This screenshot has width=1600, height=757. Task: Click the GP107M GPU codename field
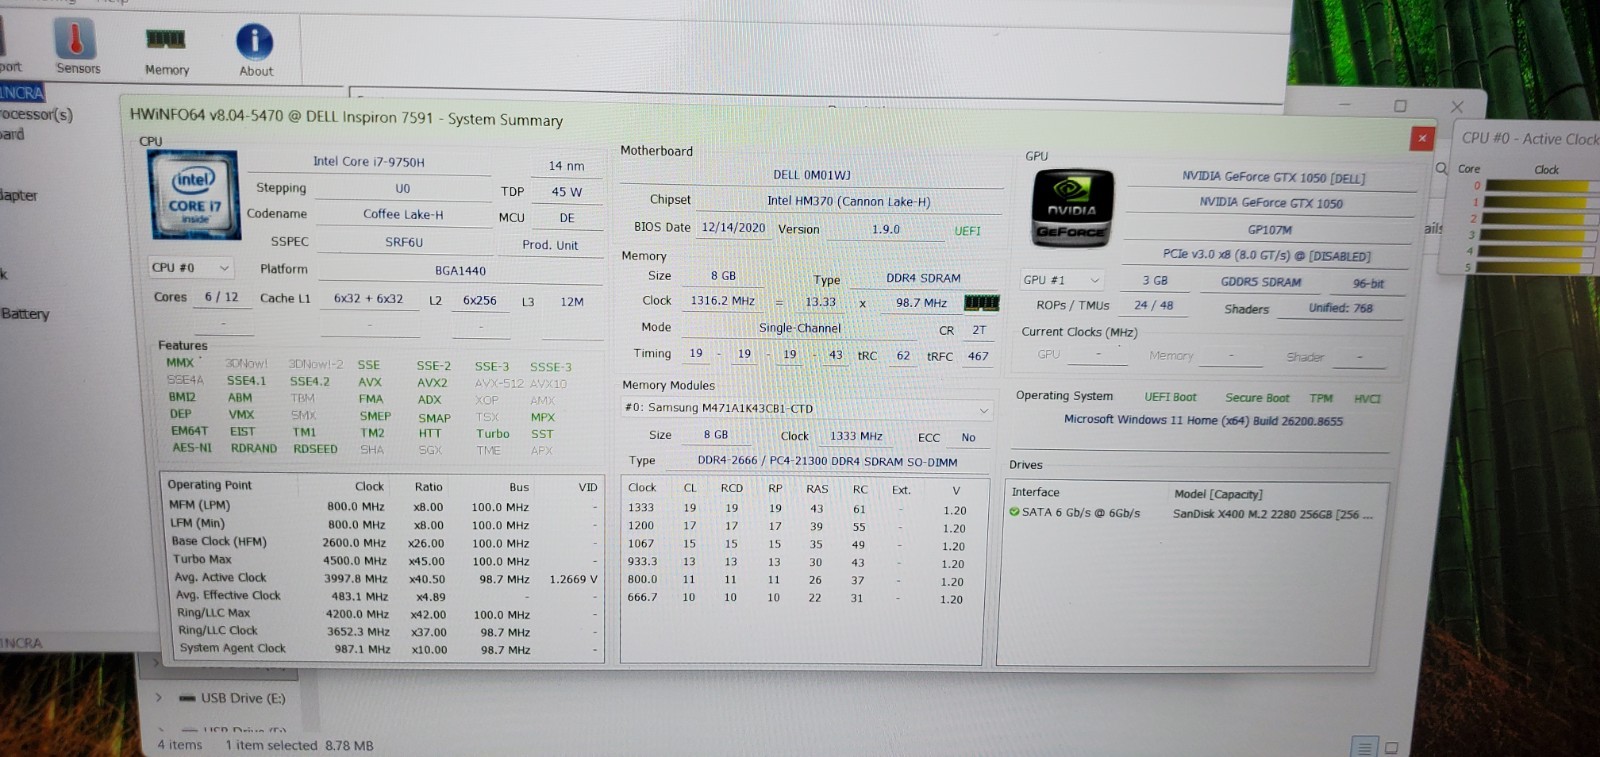1270,230
